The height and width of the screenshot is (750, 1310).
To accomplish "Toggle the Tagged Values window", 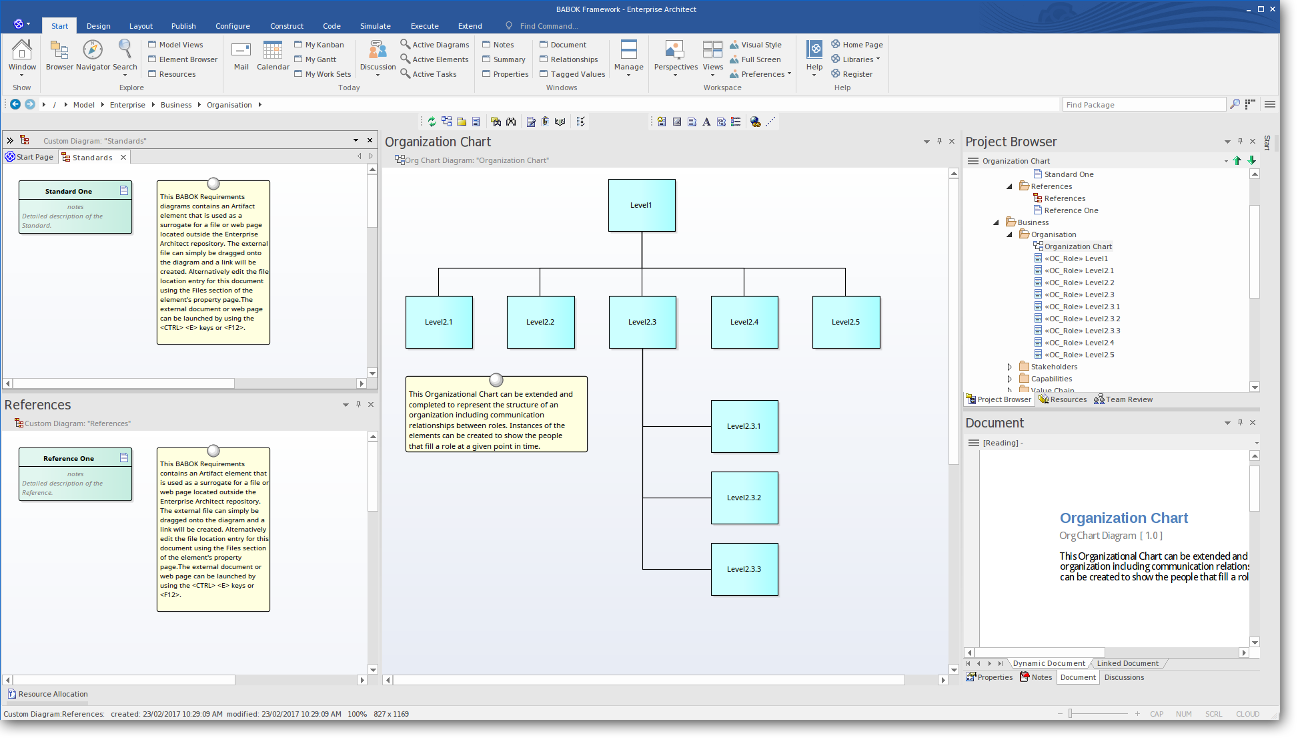I will tap(571, 74).
